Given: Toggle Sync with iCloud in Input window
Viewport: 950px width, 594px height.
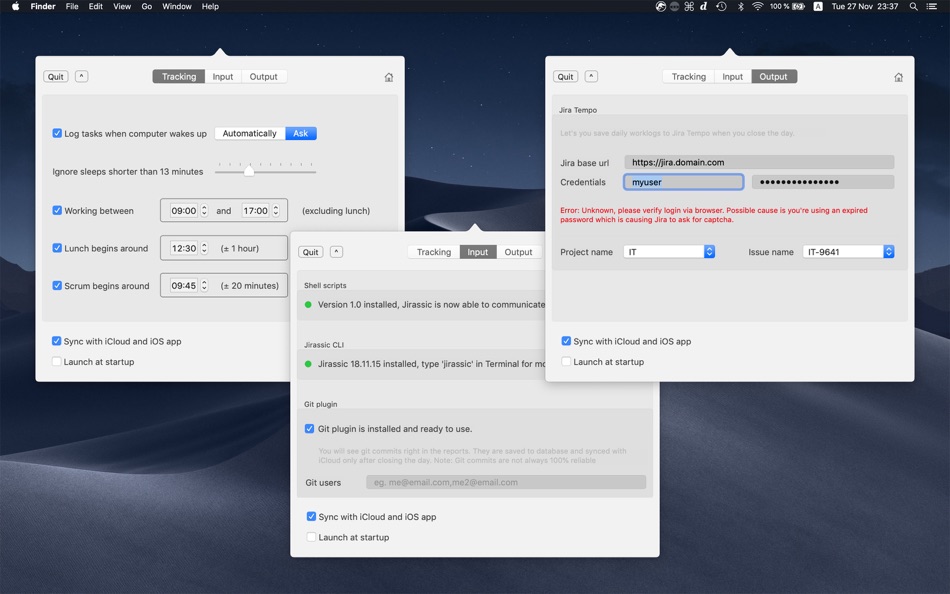Looking at the screenshot, I should click(x=311, y=516).
